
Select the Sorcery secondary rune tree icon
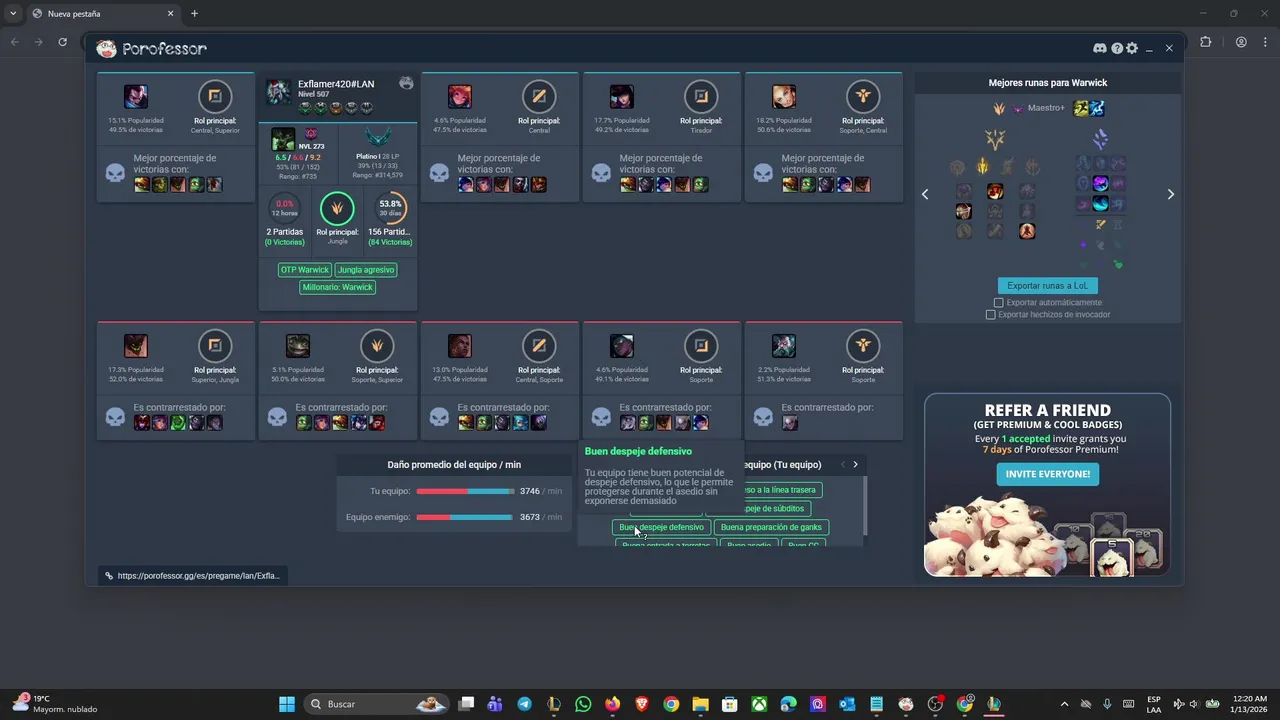(1100, 139)
